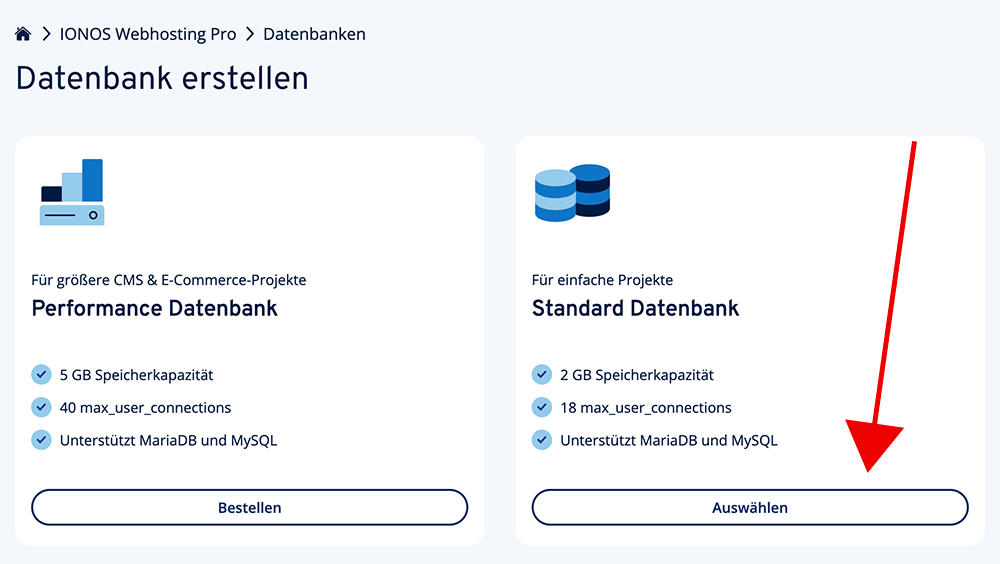The image size is (1000, 564).
Task: Click checkmark beside 40 max_user_connections
Action: point(41,407)
